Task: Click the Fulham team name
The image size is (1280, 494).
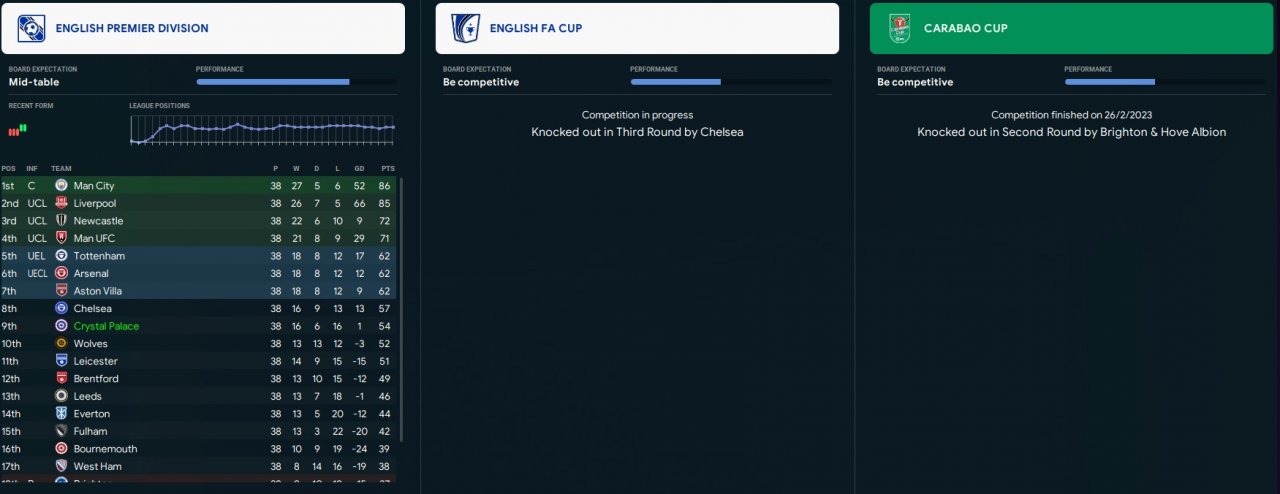Action: [90, 431]
